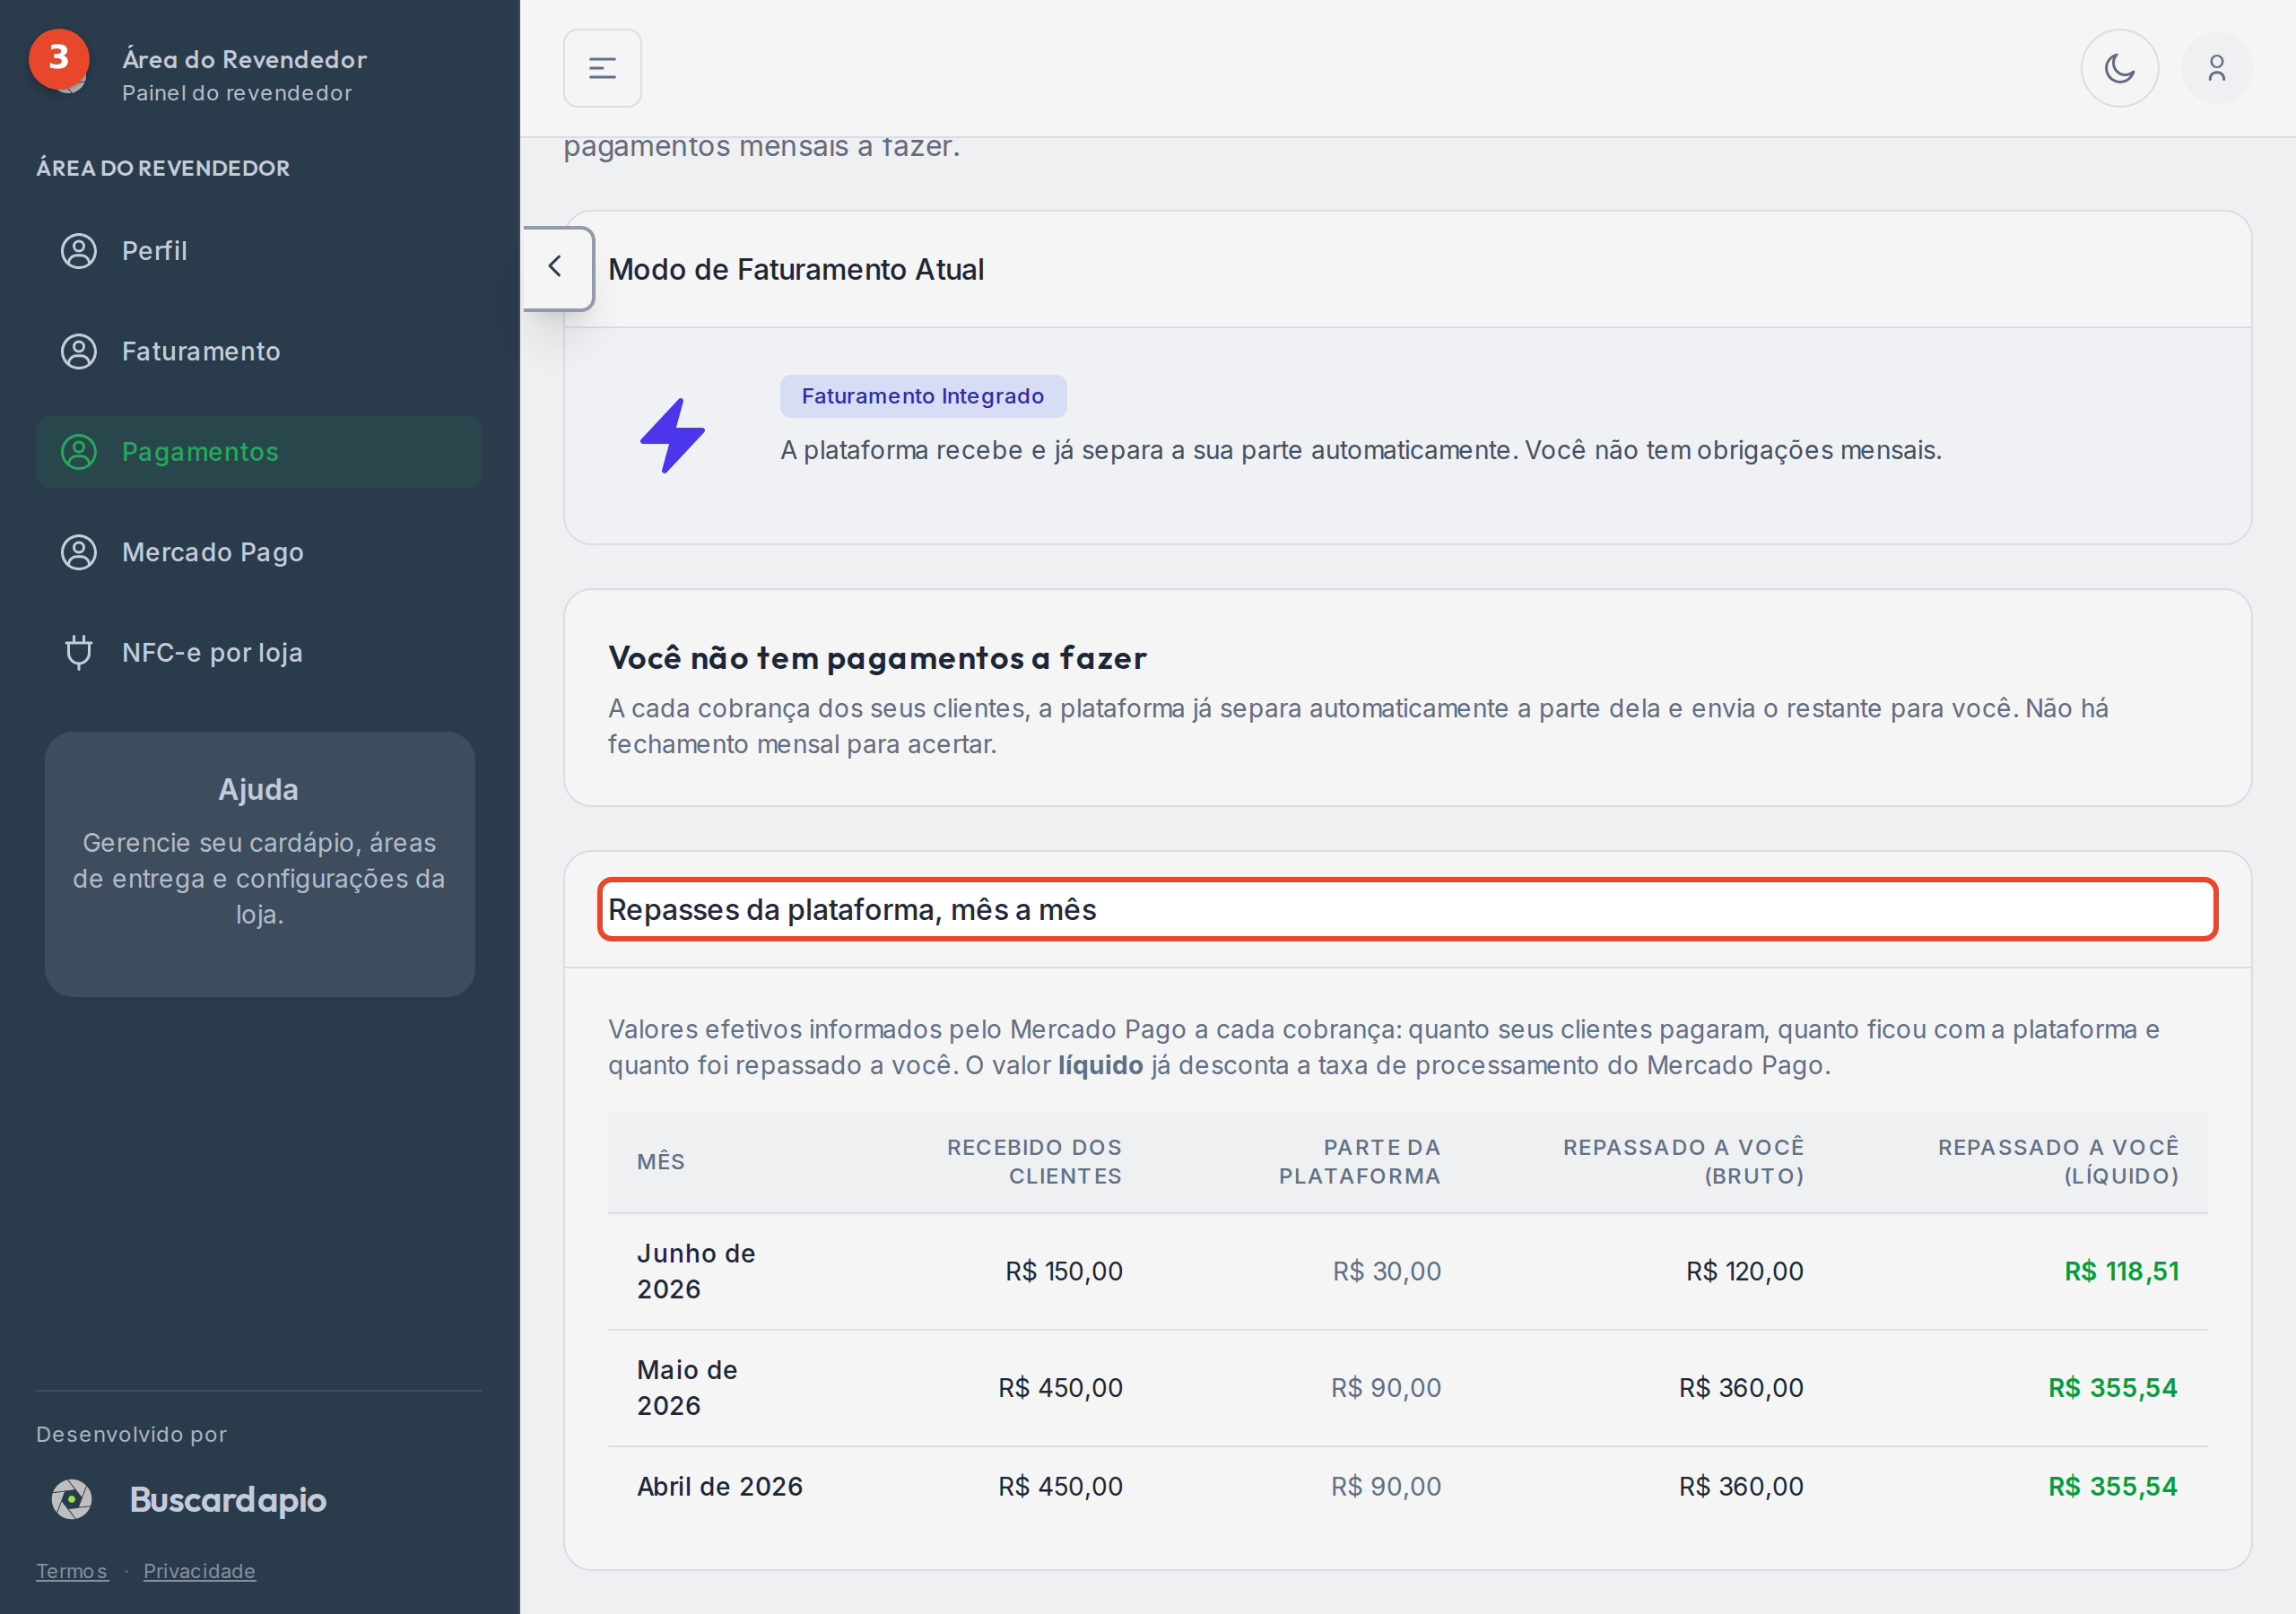Viewport: 2296px width, 1614px height.
Task: Select the Maio de 2026 row label
Action: pos(687,1387)
